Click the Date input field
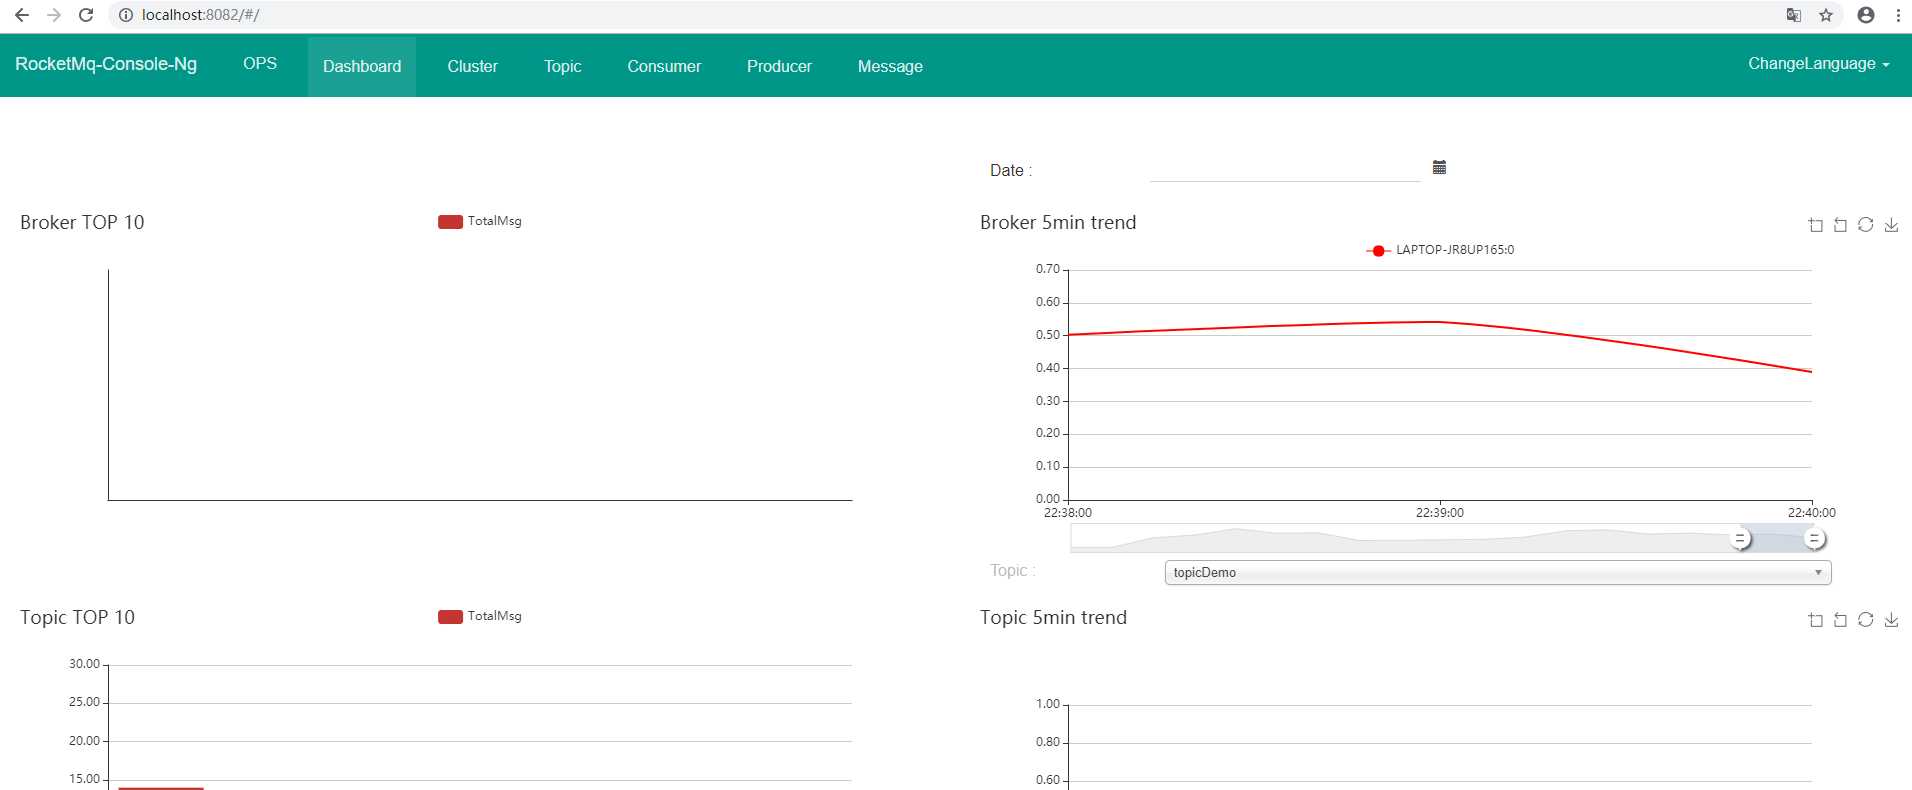The image size is (1912, 790). click(x=1285, y=169)
